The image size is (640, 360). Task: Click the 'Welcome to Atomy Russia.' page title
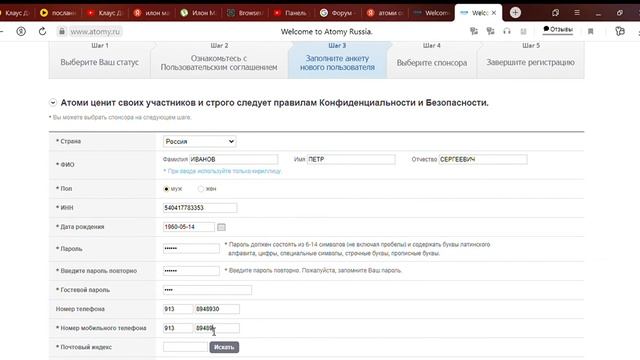point(327,31)
